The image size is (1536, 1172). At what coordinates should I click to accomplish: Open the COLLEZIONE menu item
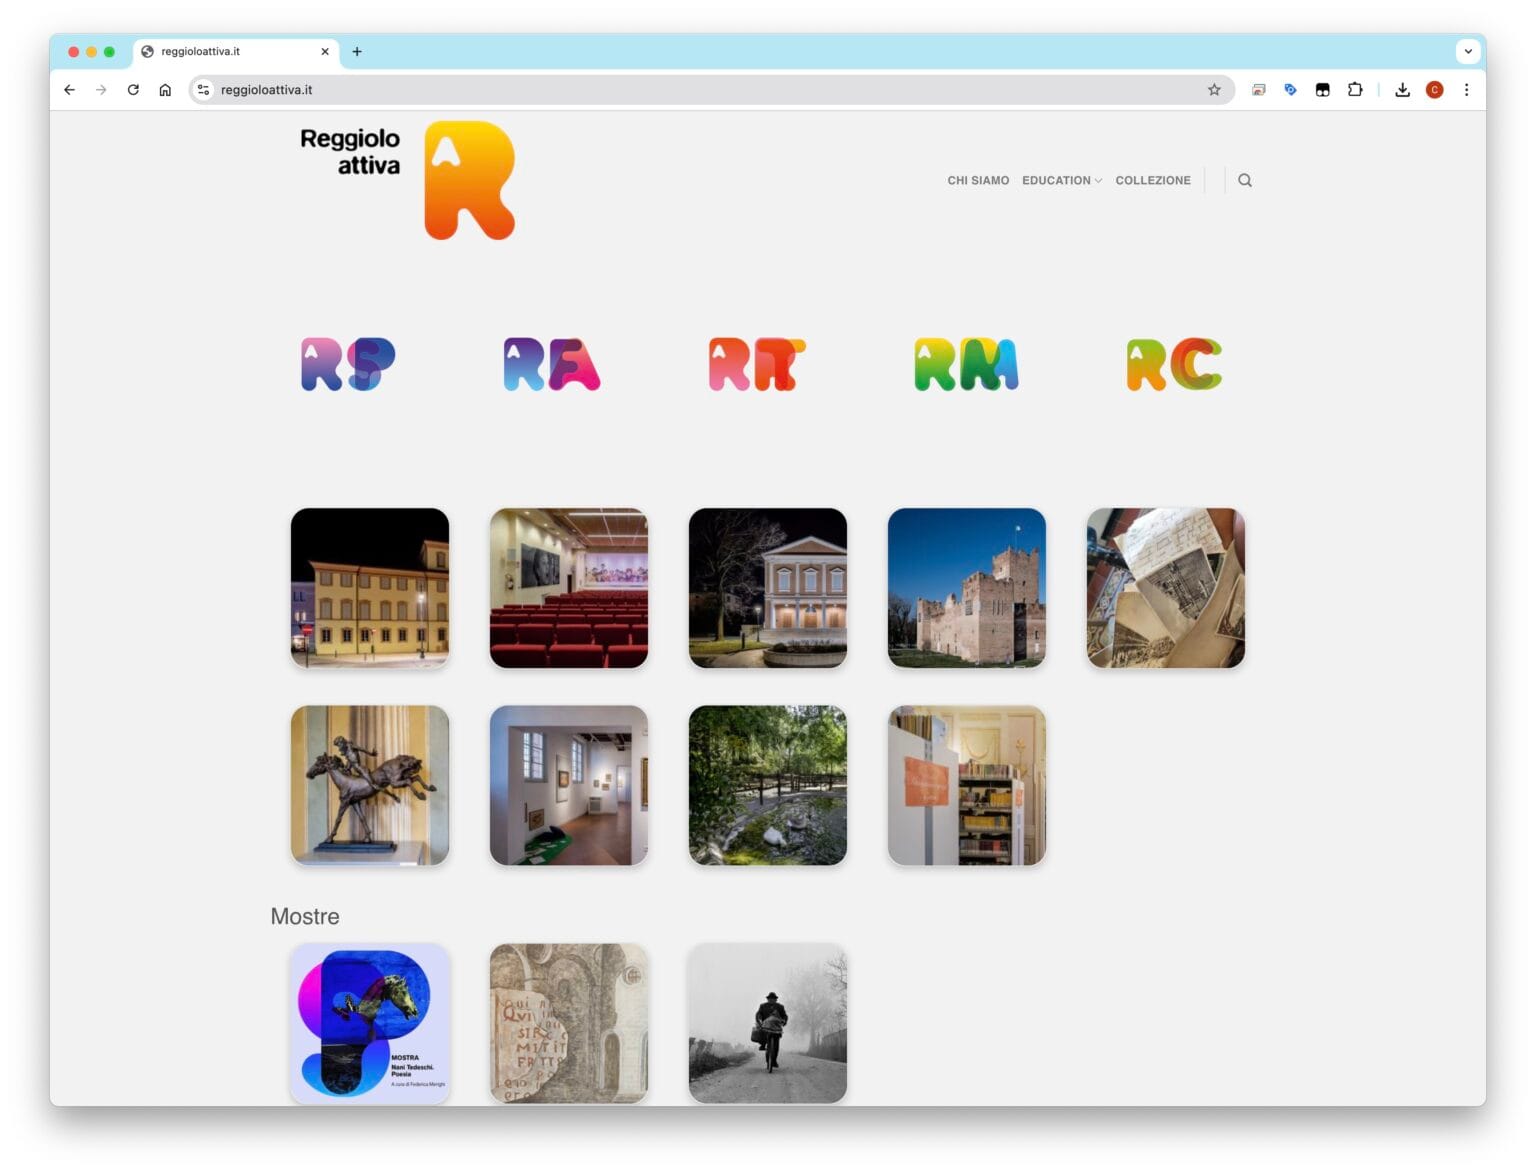pos(1152,180)
